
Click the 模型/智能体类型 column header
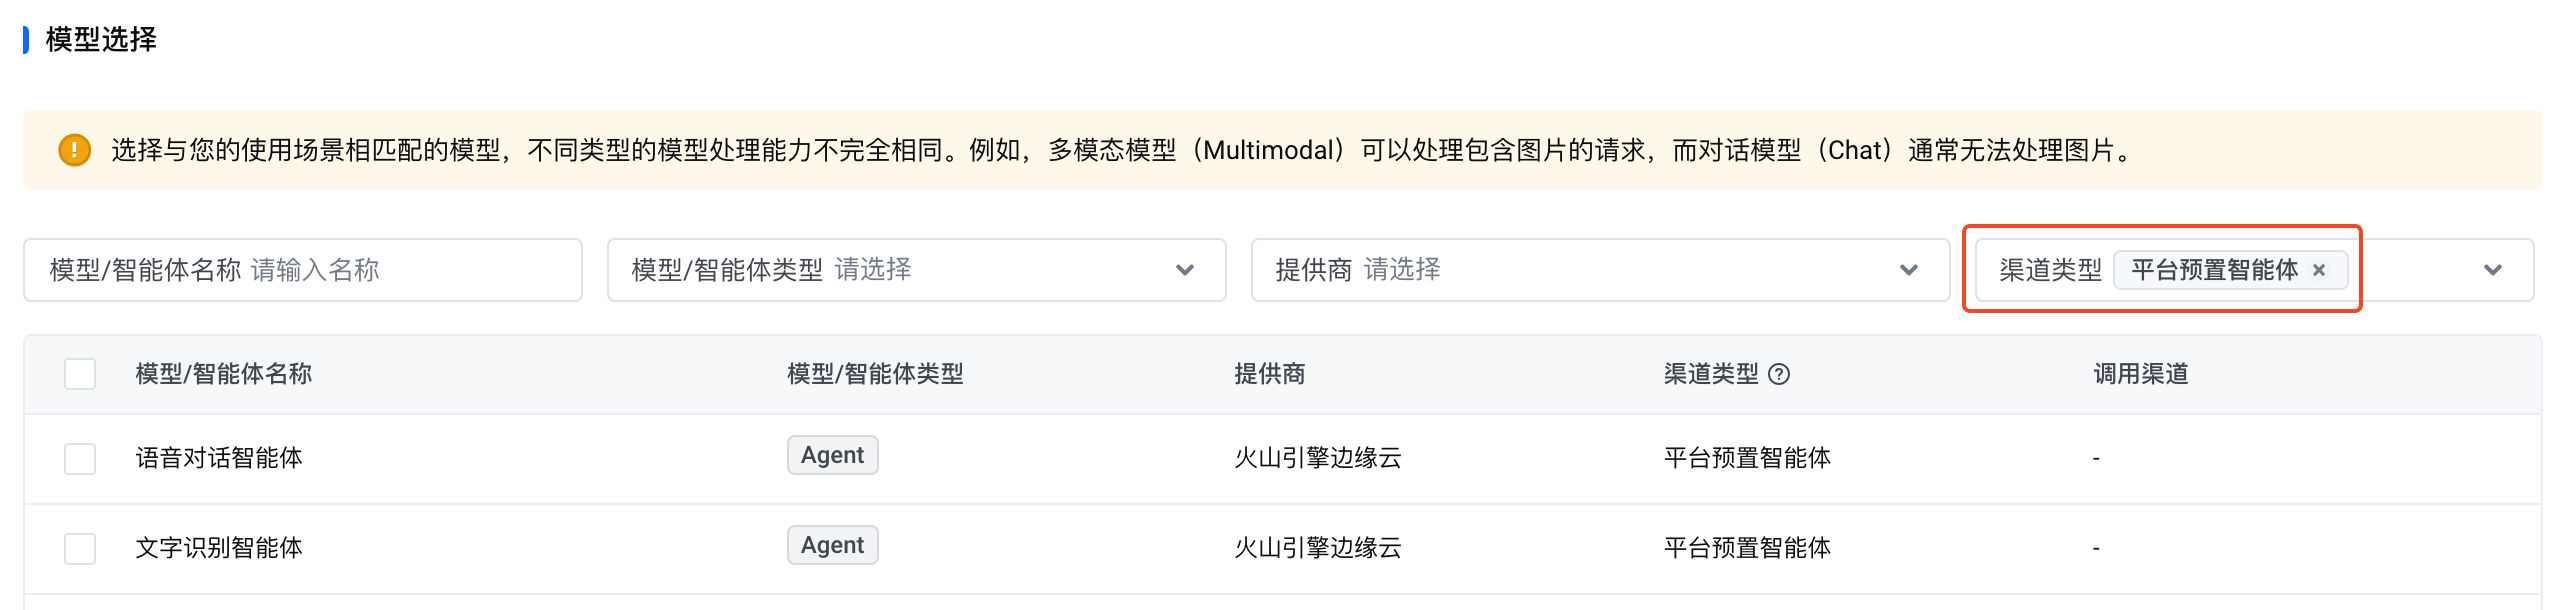coord(875,374)
